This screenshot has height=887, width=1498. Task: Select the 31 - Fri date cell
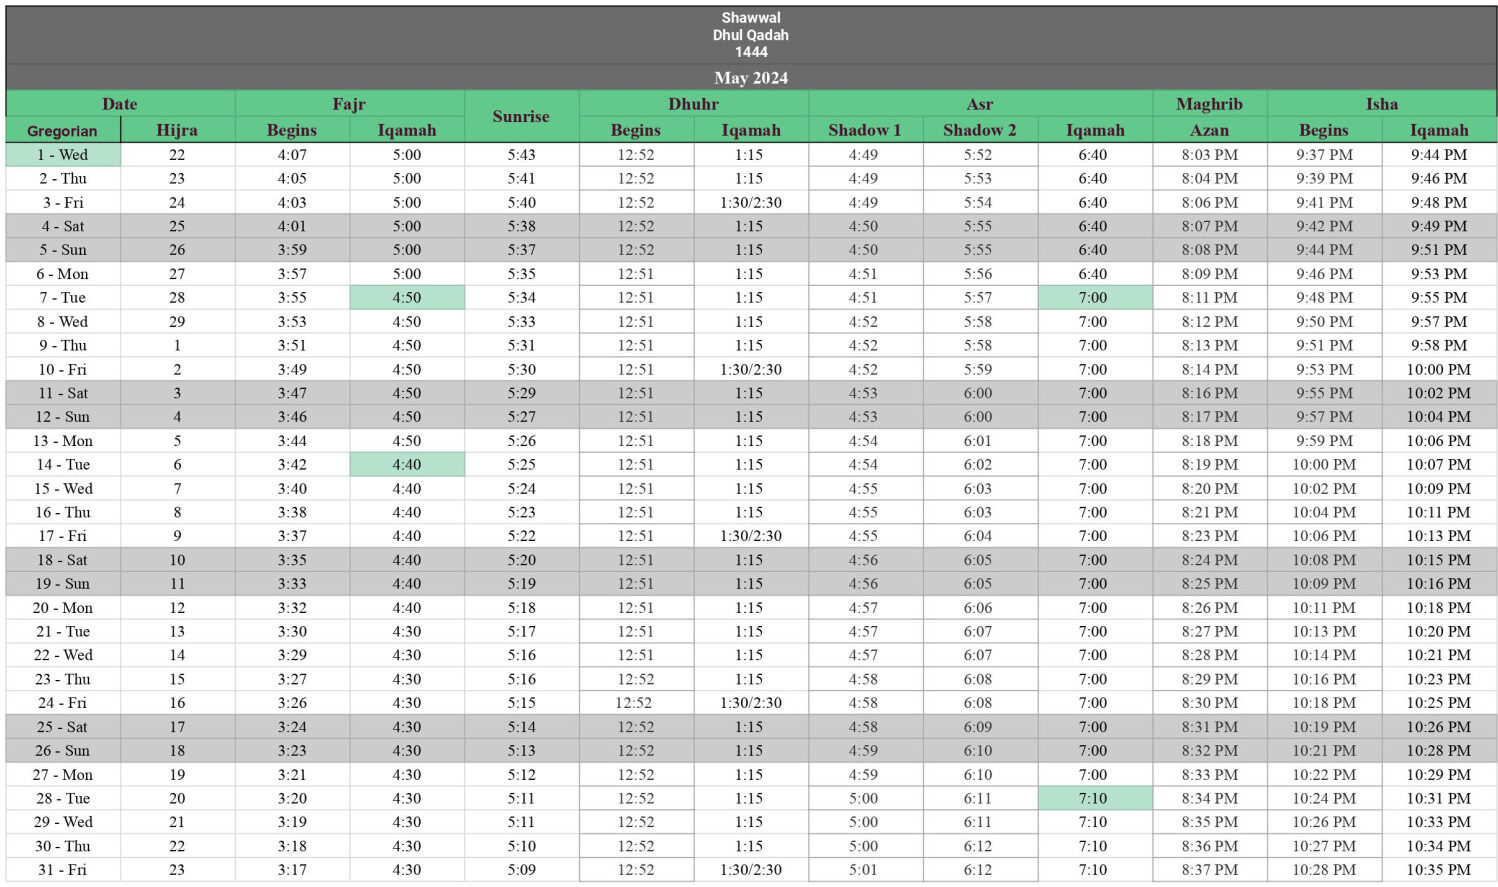63,870
